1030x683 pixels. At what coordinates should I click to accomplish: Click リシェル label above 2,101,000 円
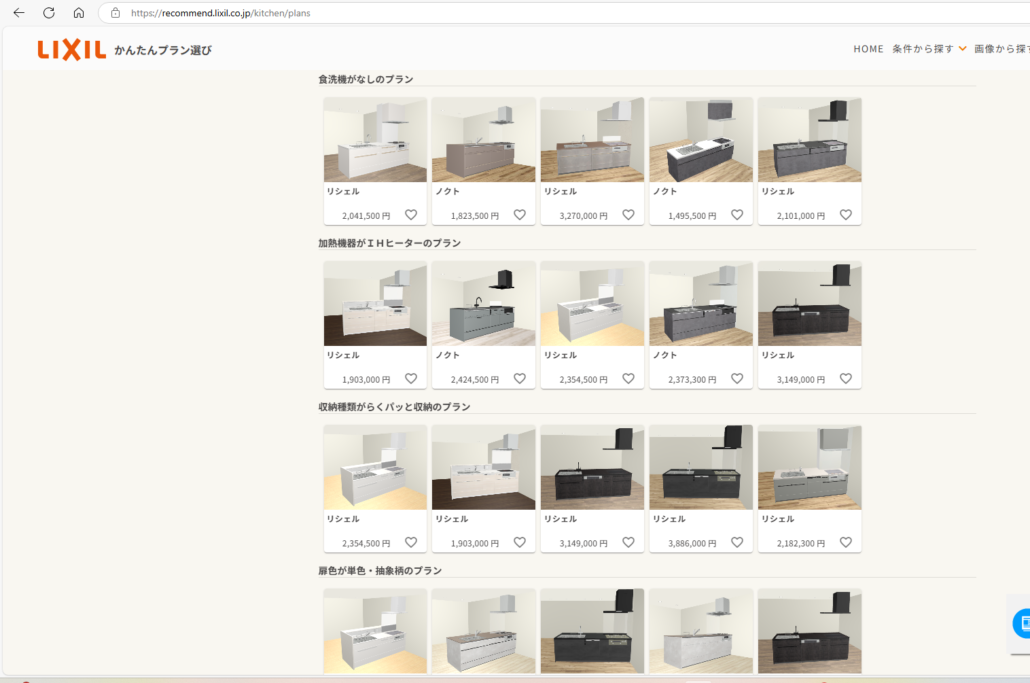click(778, 191)
